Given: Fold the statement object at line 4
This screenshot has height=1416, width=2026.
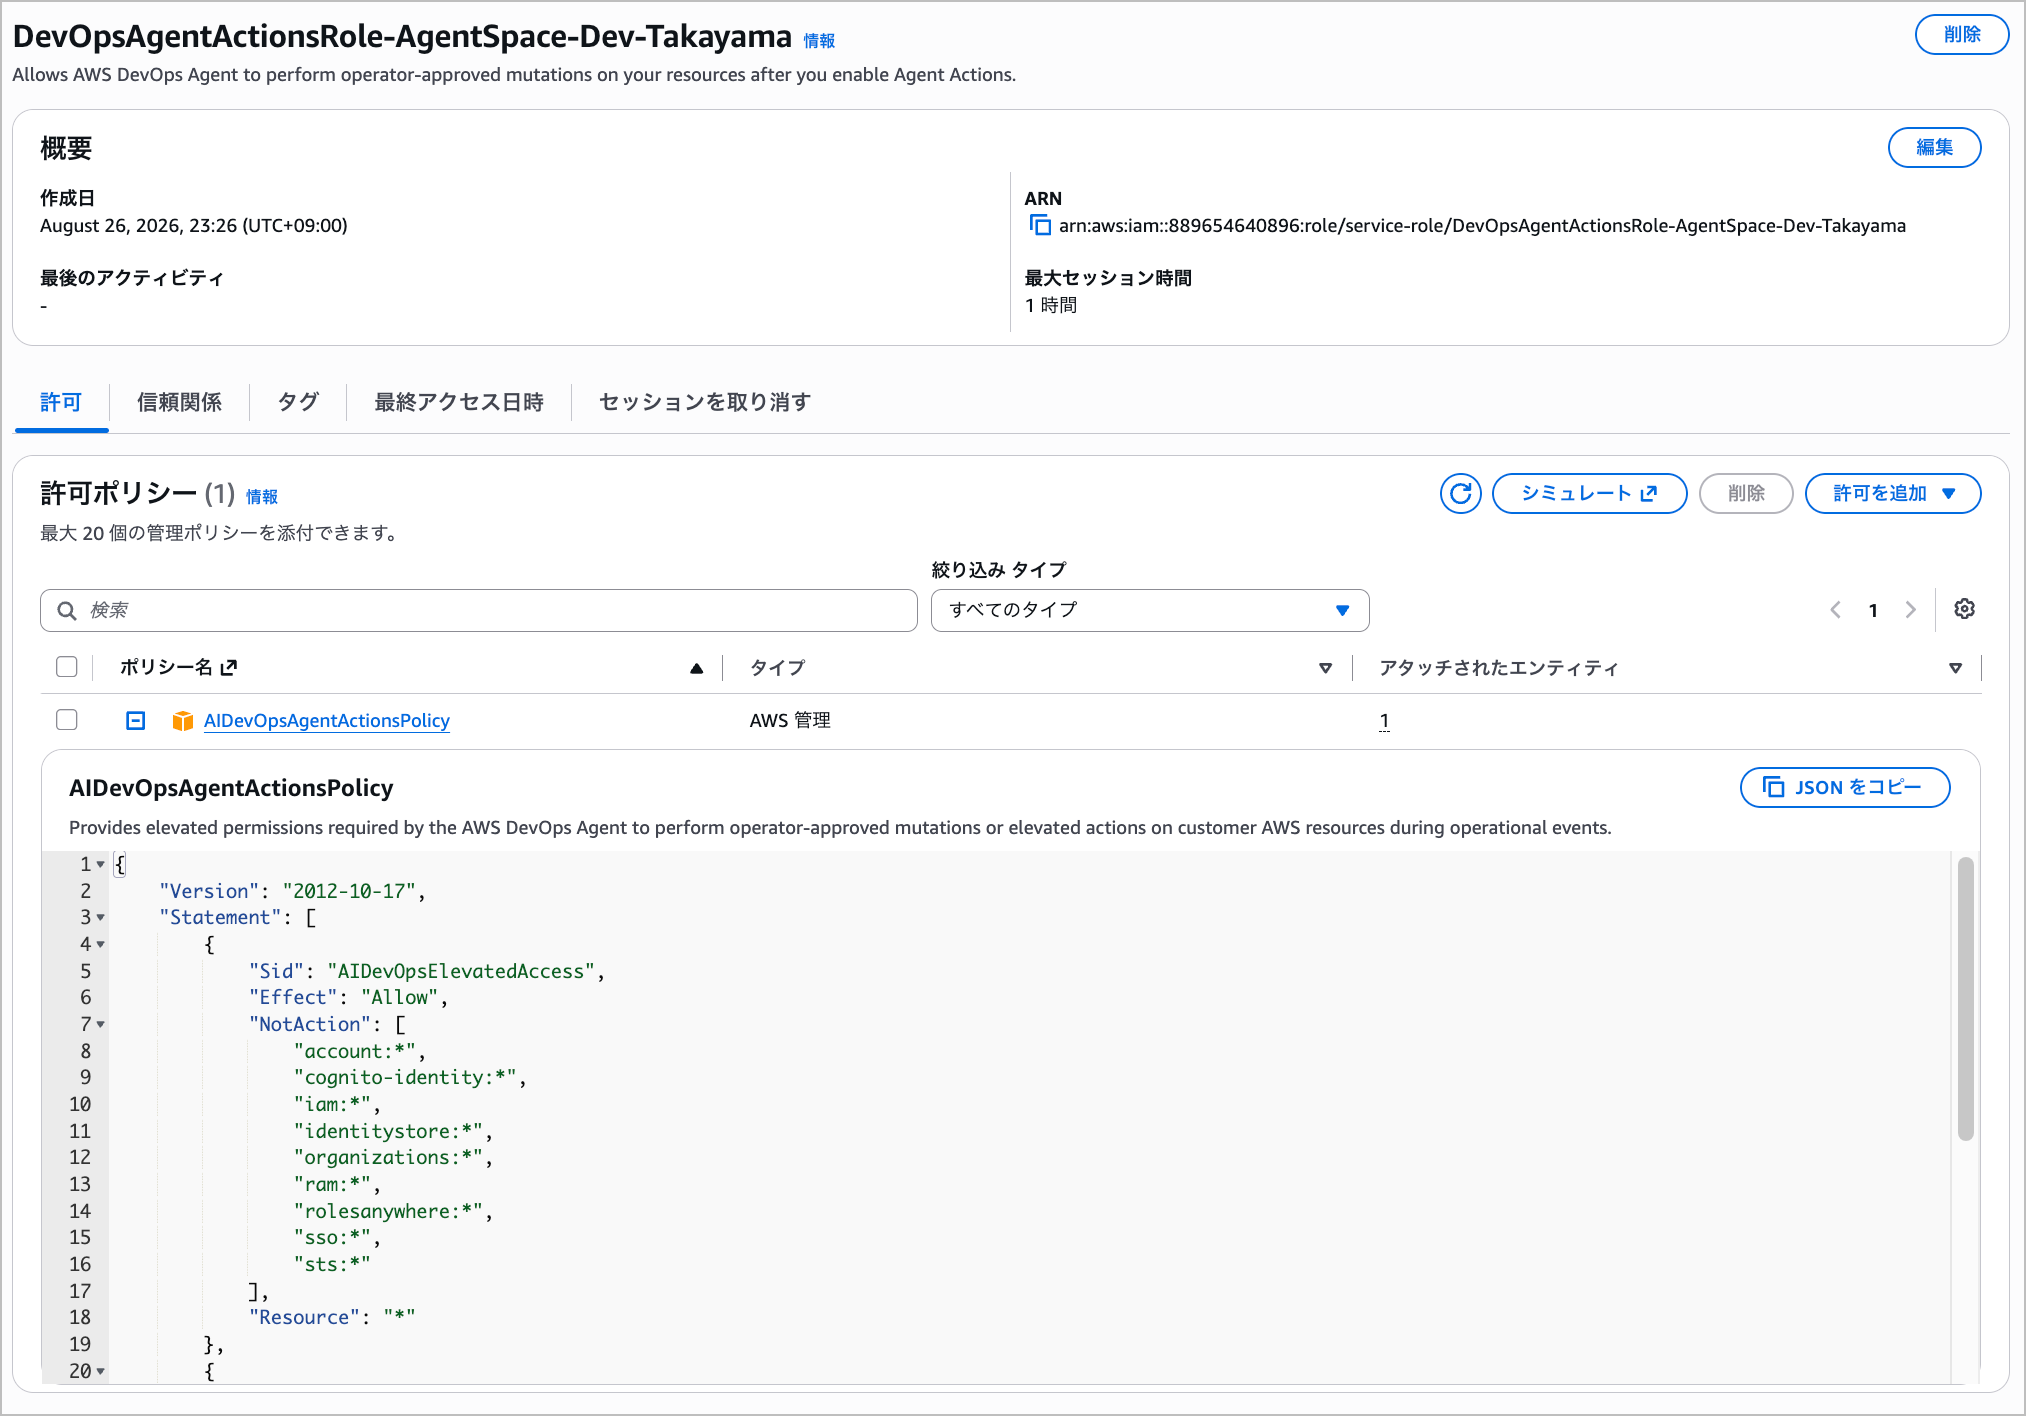Looking at the screenshot, I should pyautogui.click(x=101, y=944).
